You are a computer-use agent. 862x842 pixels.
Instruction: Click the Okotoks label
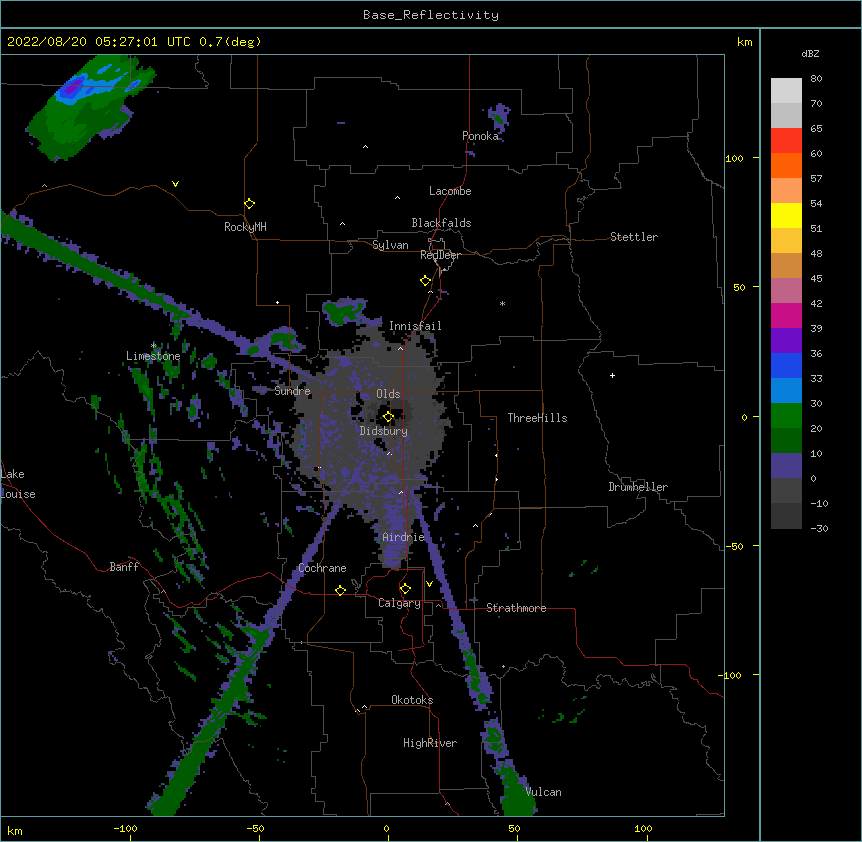point(412,700)
